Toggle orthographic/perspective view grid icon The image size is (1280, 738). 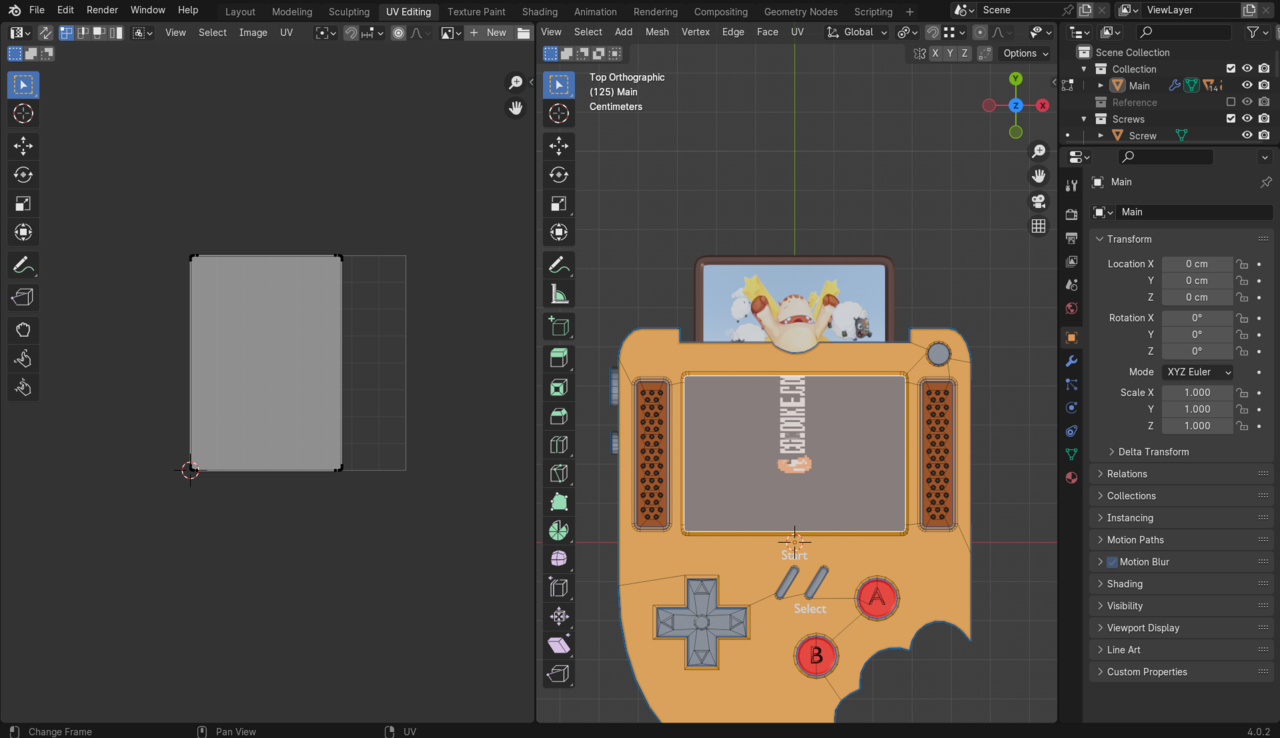click(1039, 226)
